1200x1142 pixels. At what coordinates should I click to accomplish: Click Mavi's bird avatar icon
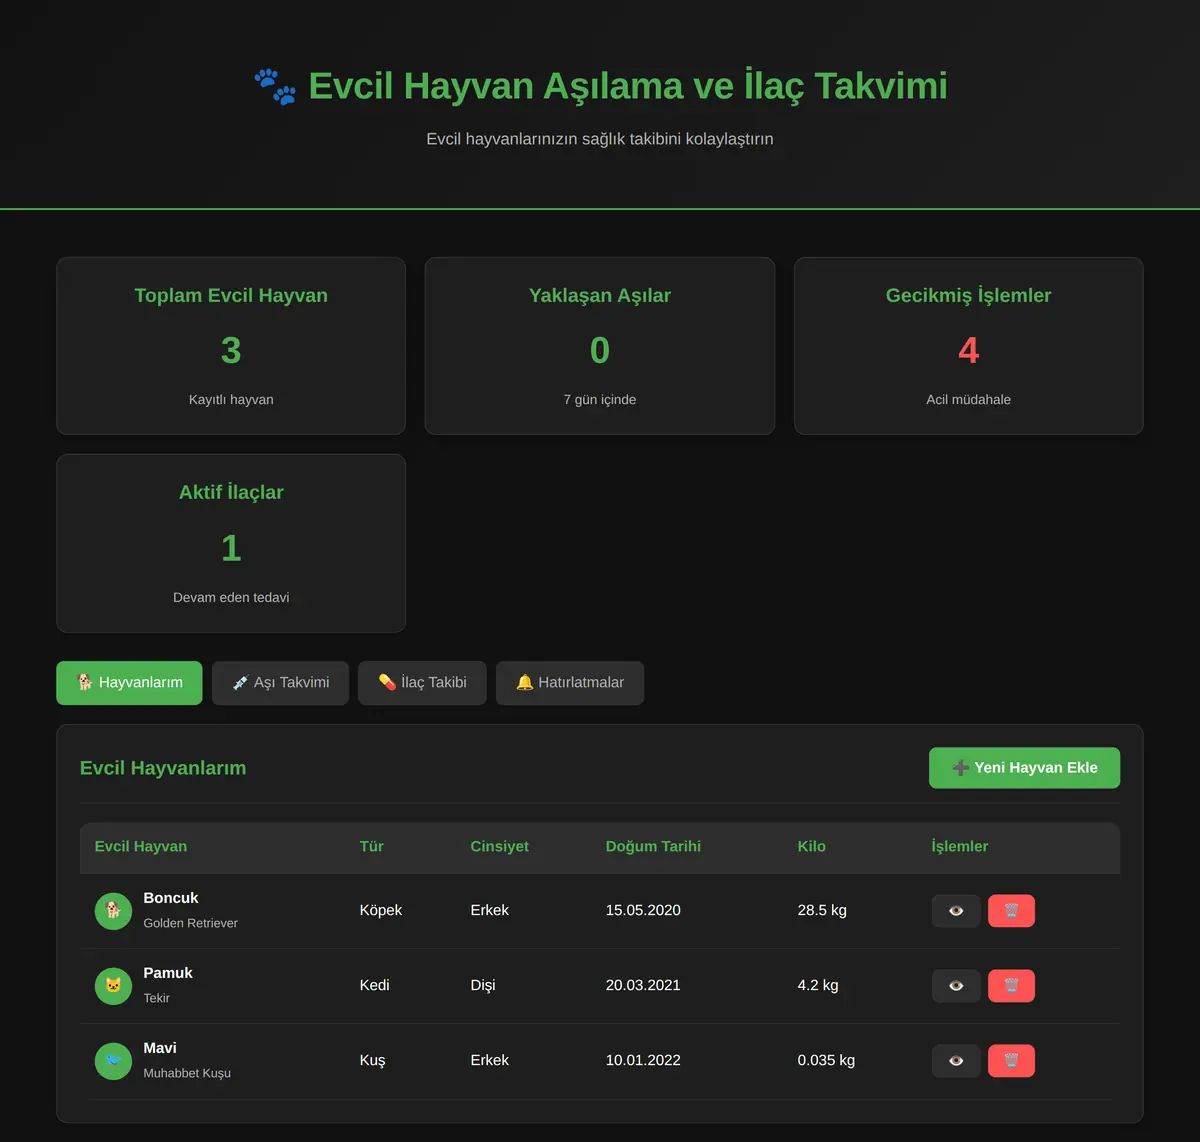coord(113,1061)
